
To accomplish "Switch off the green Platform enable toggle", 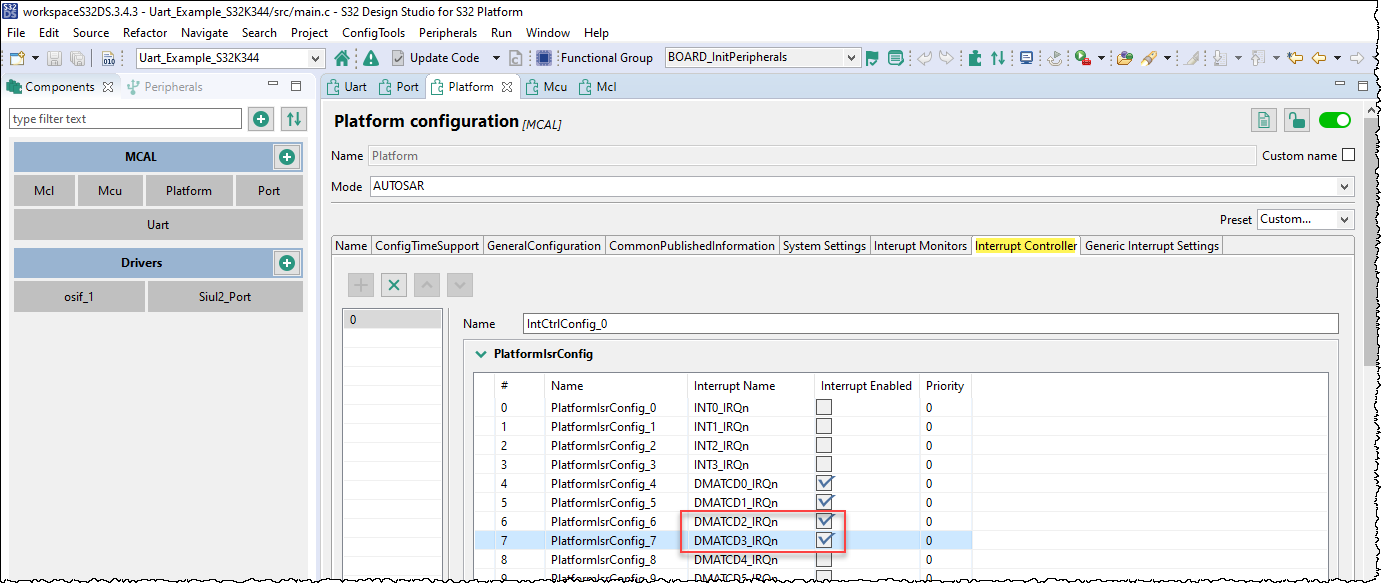I will 1335,119.
